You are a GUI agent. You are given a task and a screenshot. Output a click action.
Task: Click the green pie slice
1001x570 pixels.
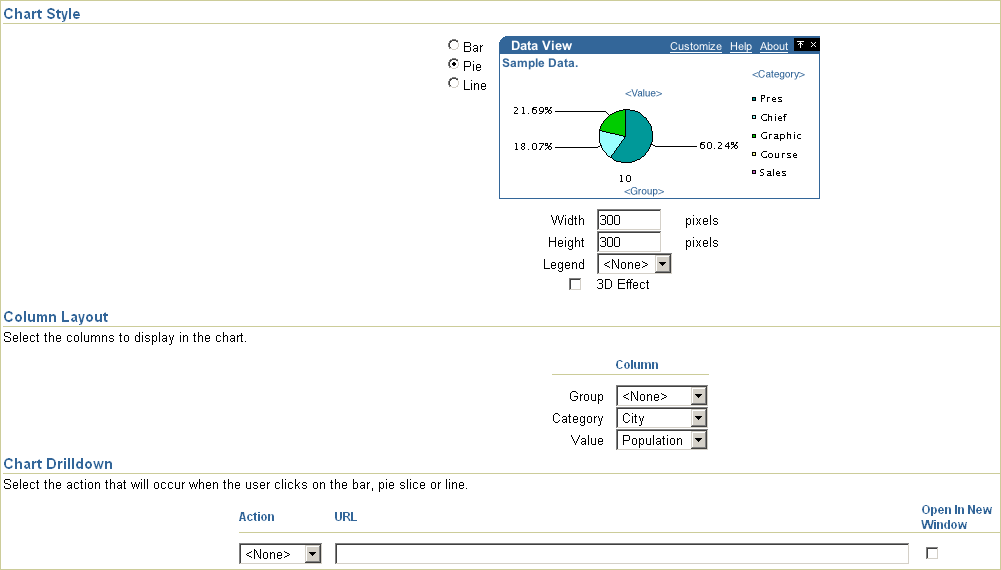[615, 121]
